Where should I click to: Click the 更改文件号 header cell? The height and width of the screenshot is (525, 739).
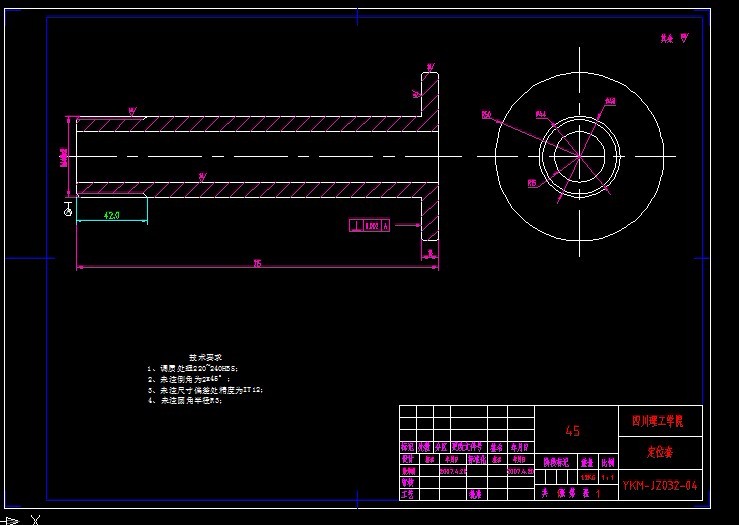coord(468,447)
